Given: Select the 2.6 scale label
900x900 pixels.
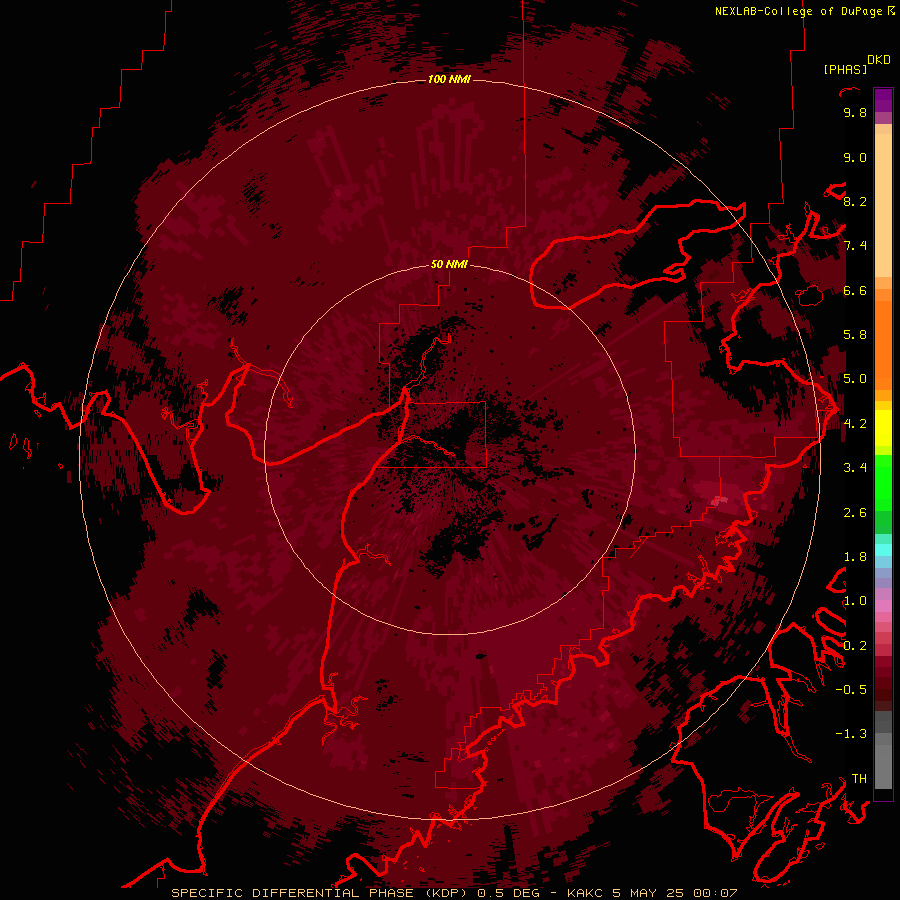Looking at the screenshot, I should click(x=855, y=513).
